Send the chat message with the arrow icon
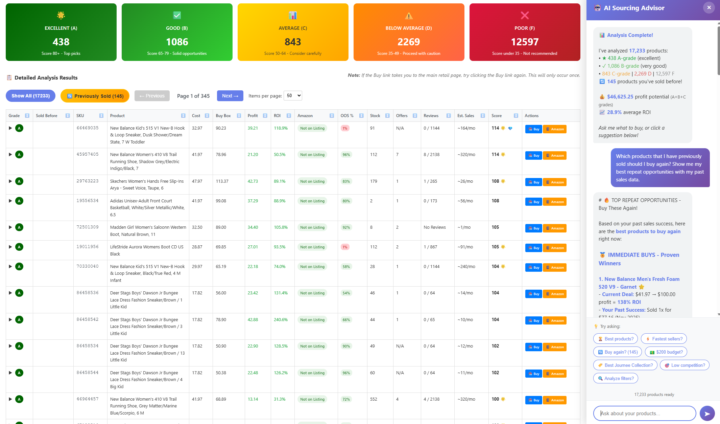 [707, 413]
